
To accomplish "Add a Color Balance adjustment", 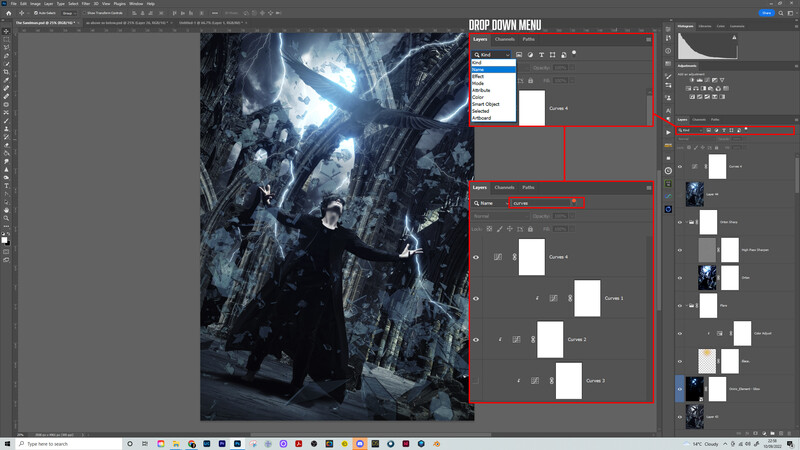I will point(696,88).
